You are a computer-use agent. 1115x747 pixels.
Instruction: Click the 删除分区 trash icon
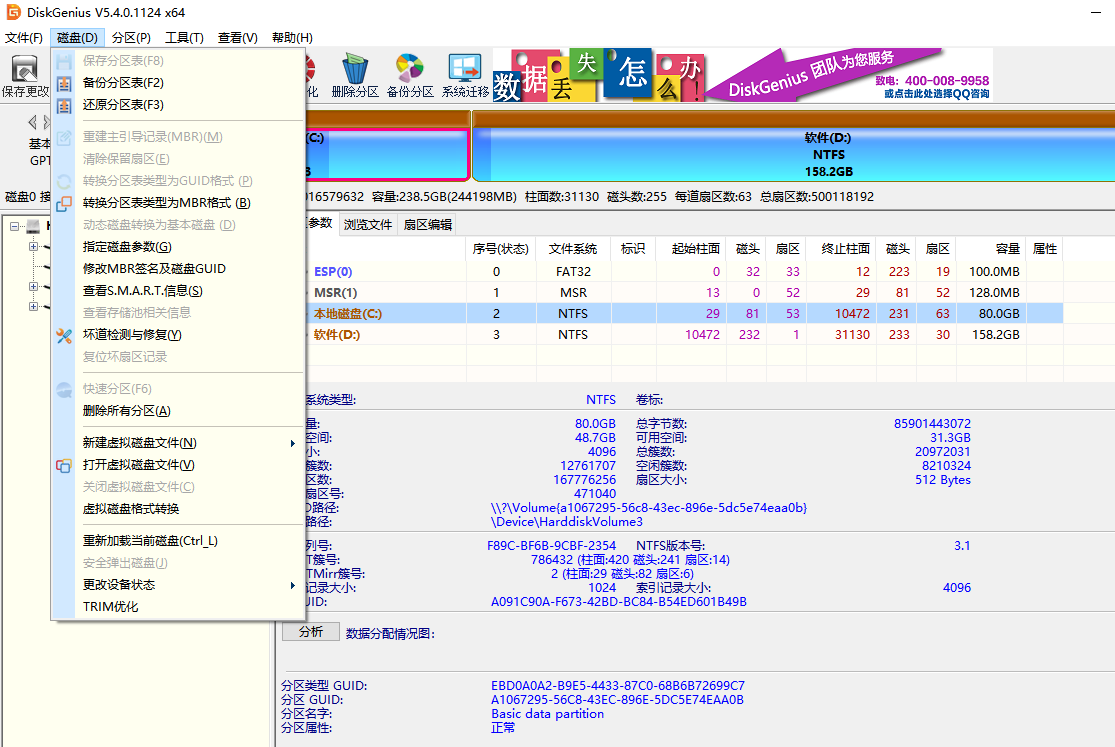(355, 70)
